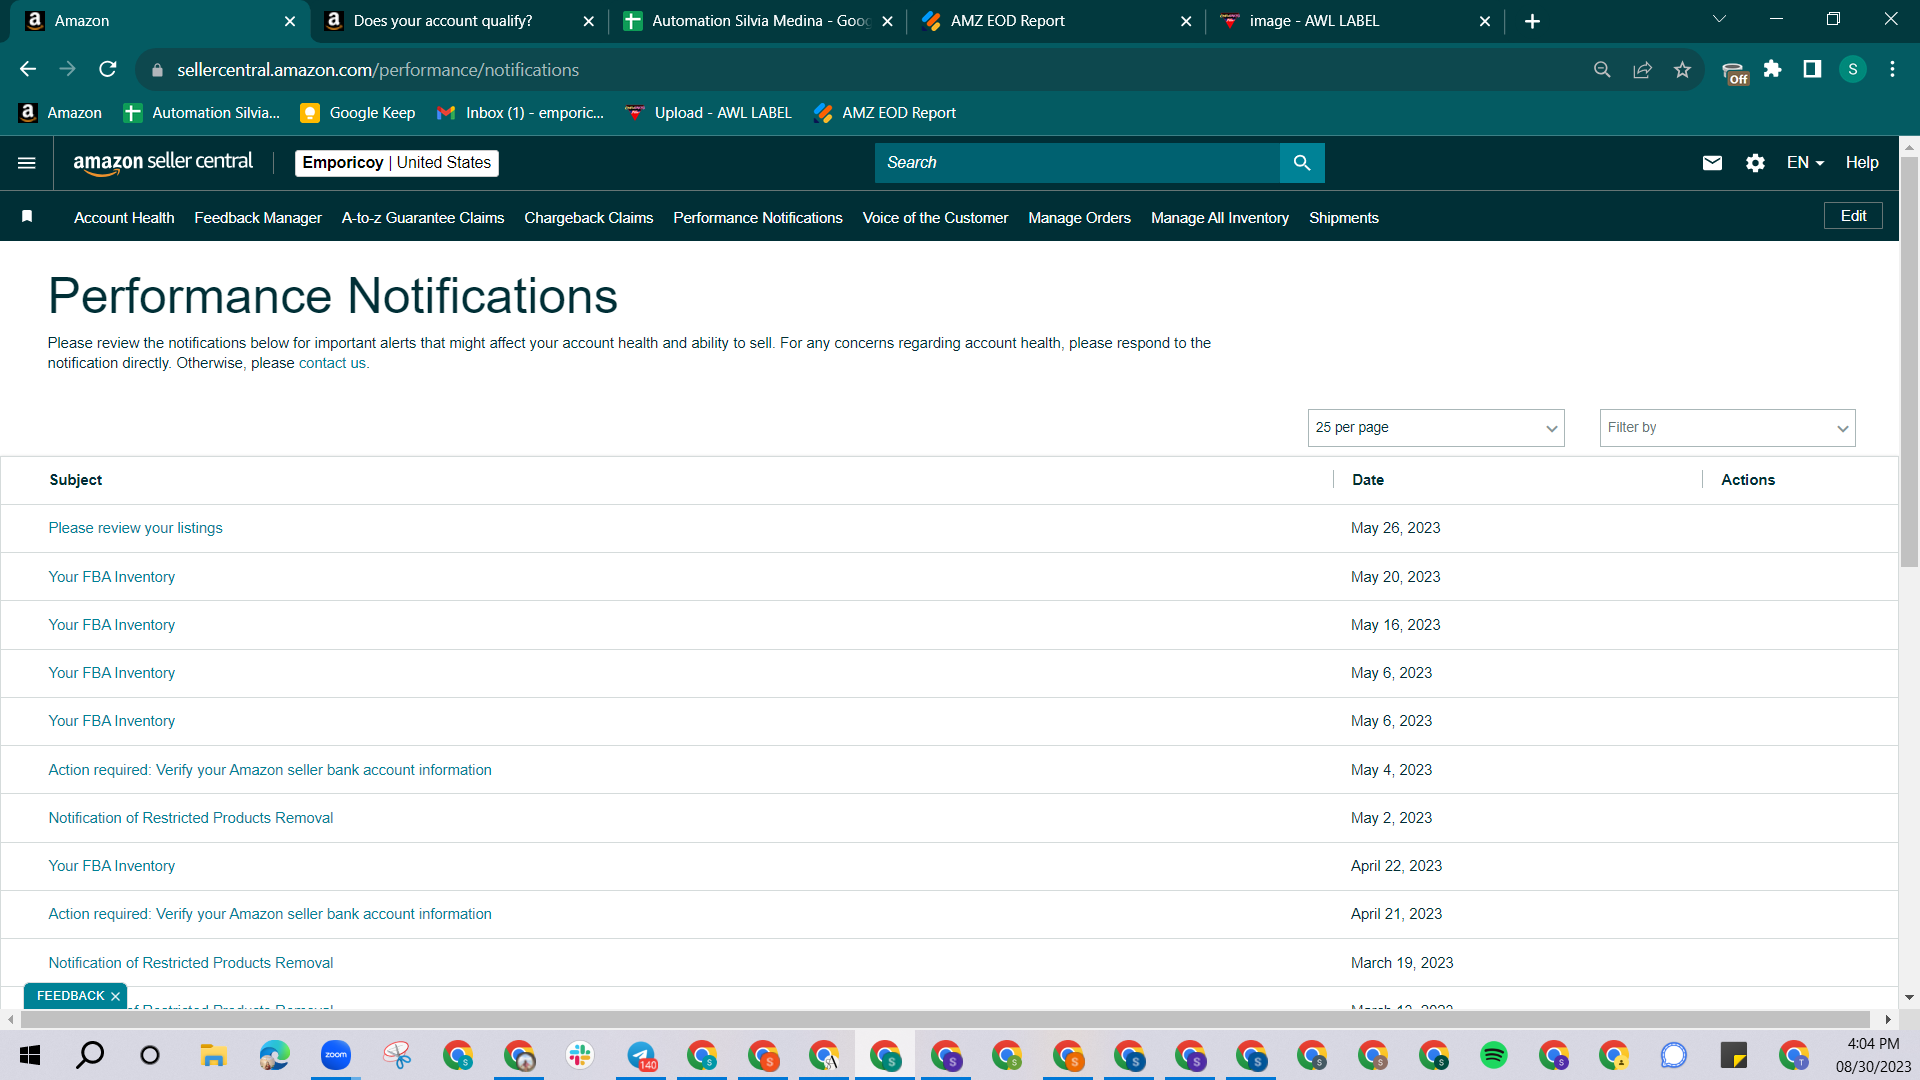Open the Amazon bookmark in bookmarks bar

(x=60, y=113)
